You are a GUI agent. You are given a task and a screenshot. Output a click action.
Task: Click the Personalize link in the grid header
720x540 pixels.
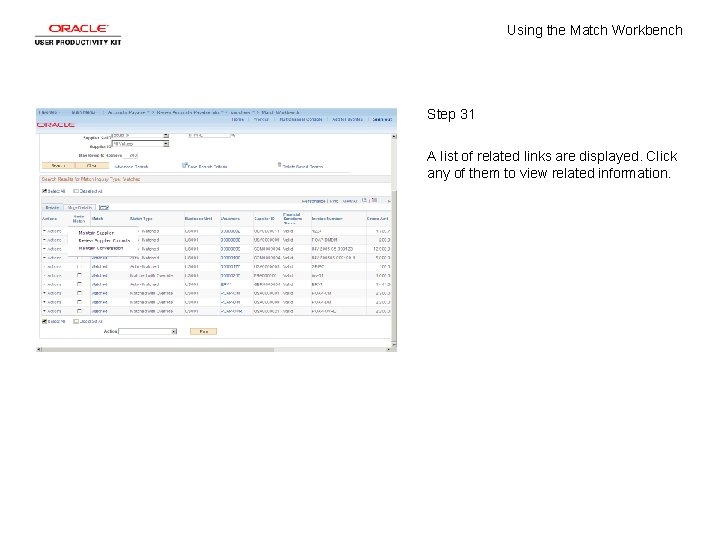314,201
